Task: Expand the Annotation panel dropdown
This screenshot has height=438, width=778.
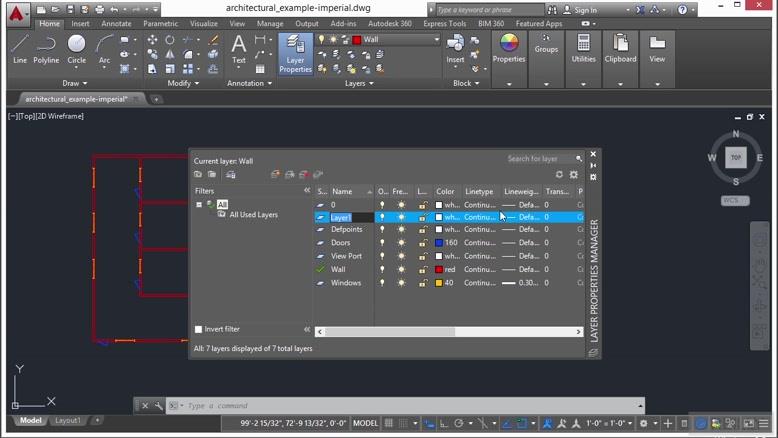Action: point(250,83)
